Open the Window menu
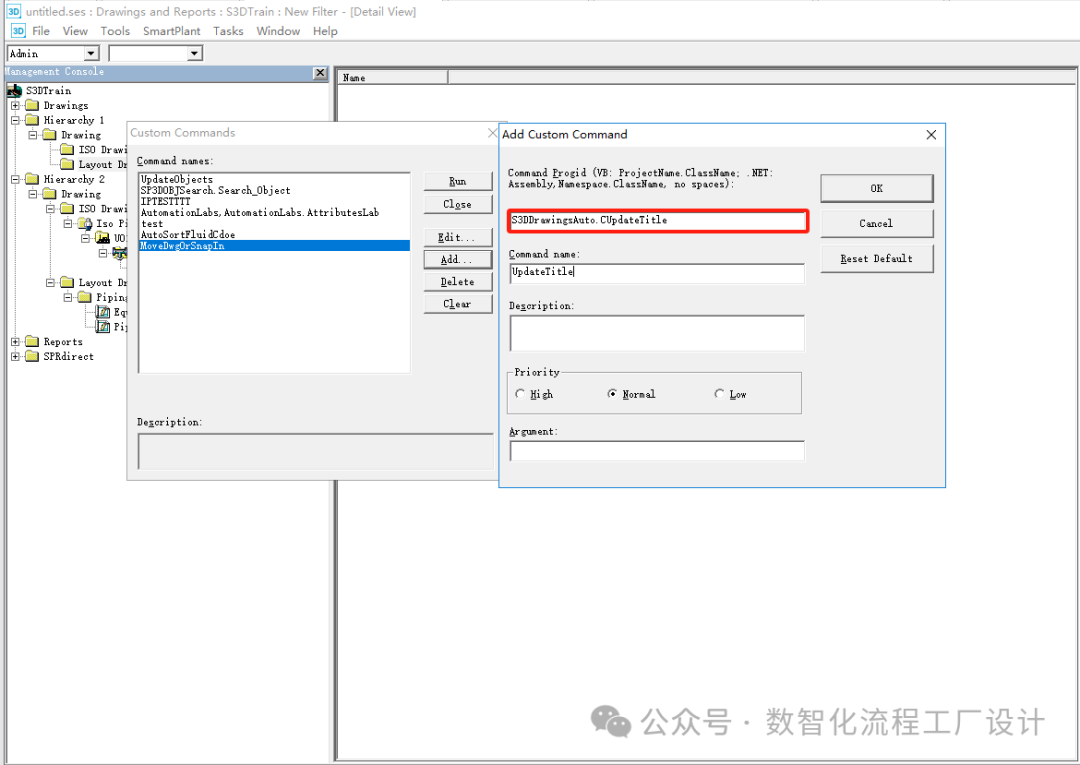Viewport: 1080px width, 765px height. tap(278, 31)
